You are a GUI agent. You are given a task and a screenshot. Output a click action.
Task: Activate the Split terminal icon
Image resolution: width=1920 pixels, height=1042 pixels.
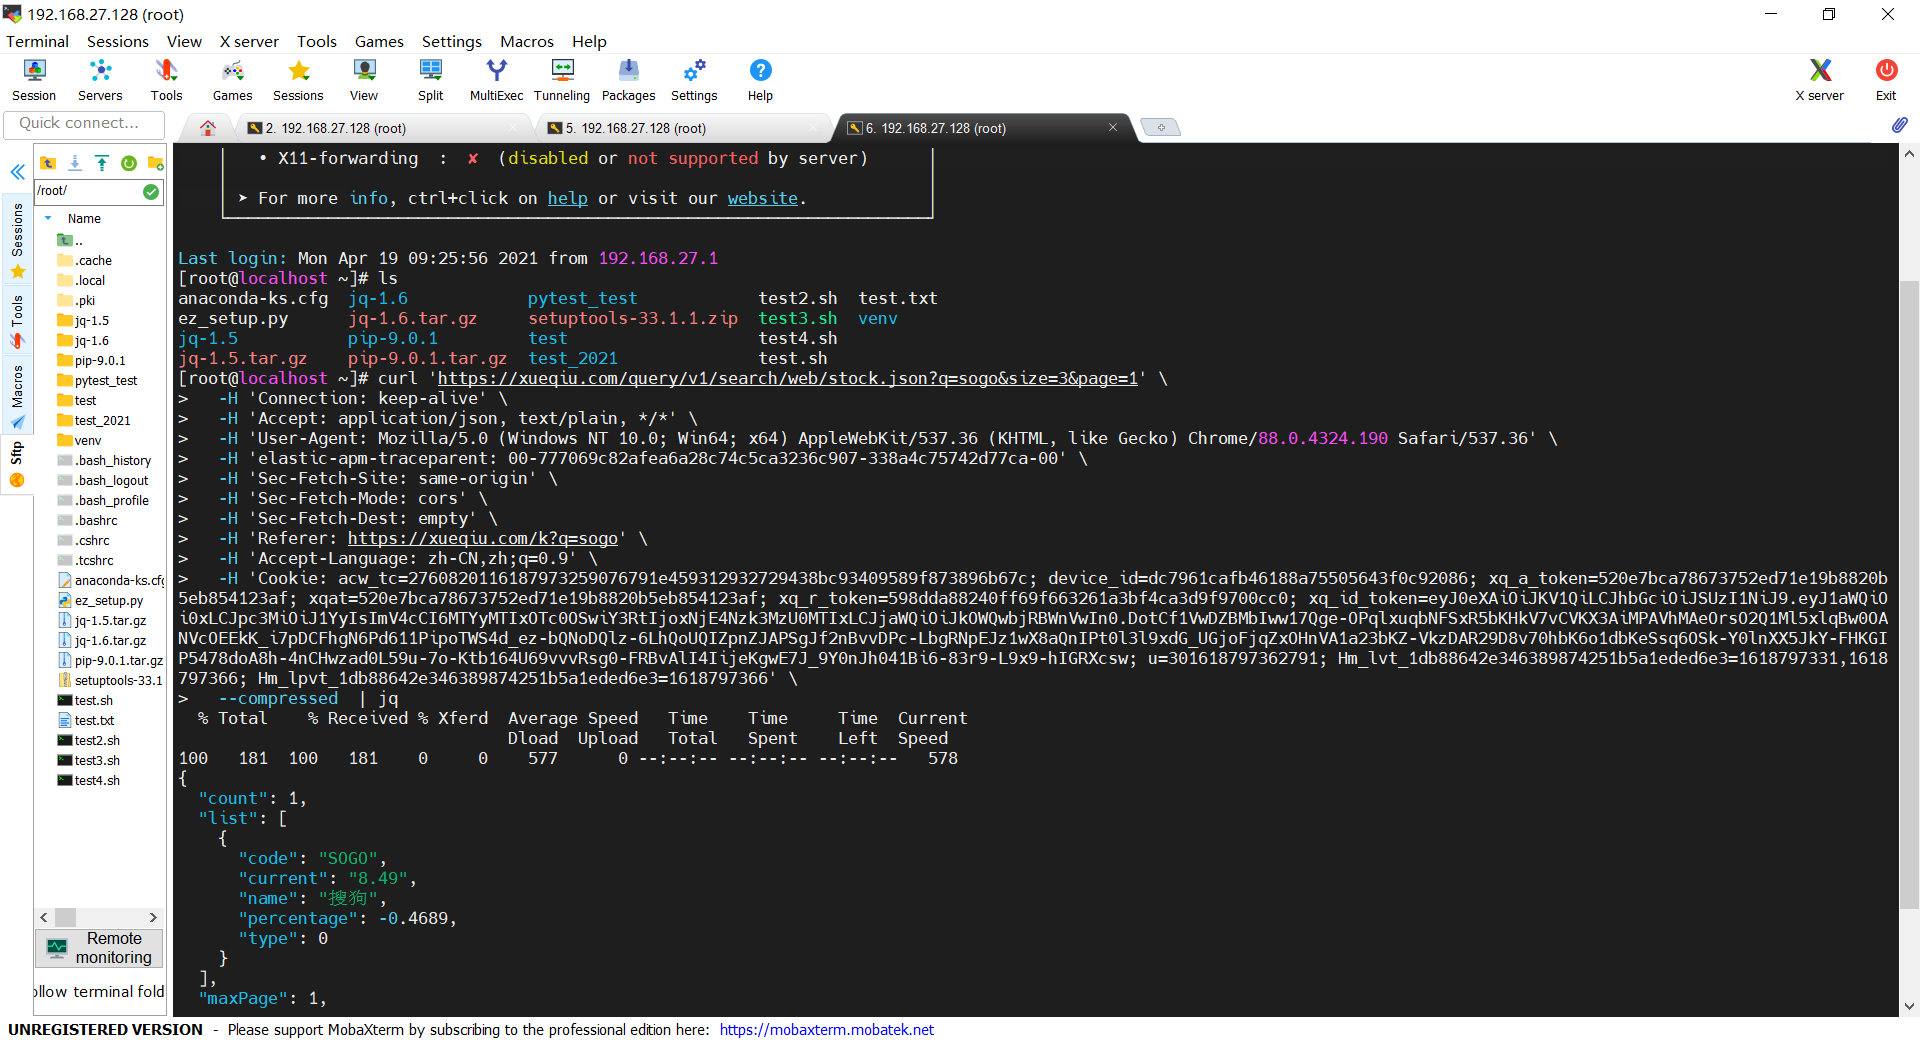click(x=430, y=80)
